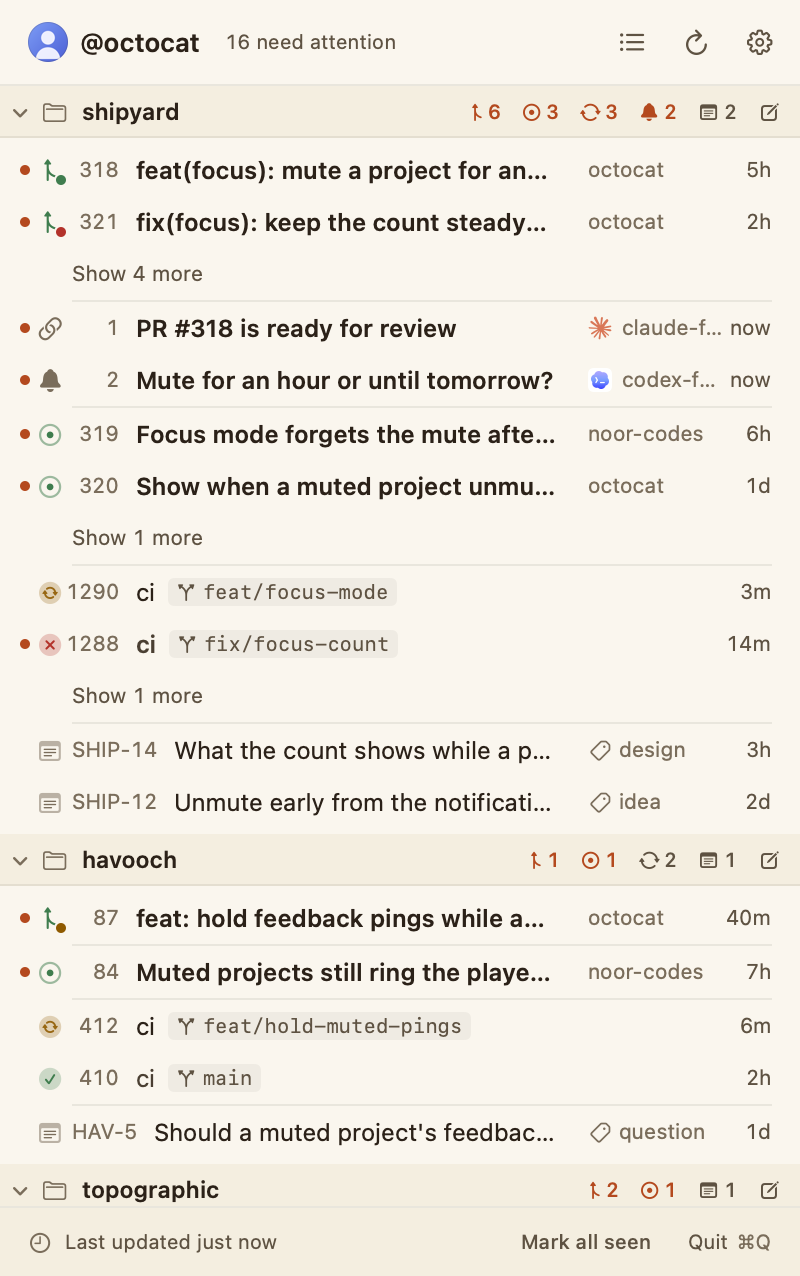Click shipyard workflow runs count 3
The image size is (800, 1276).
(x=599, y=112)
